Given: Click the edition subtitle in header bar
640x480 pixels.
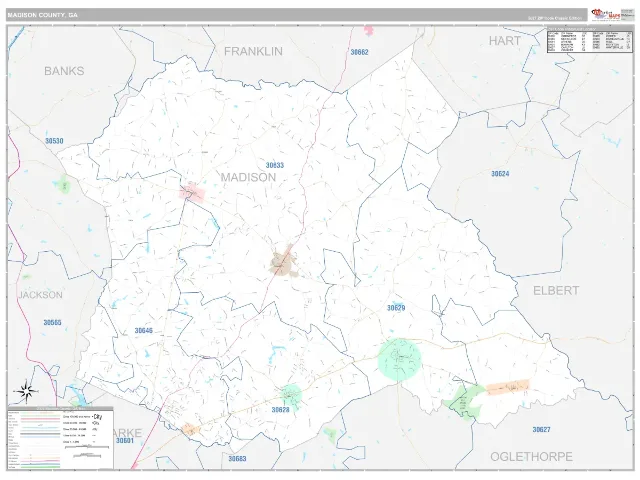Looking at the screenshot, I should (554, 18).
